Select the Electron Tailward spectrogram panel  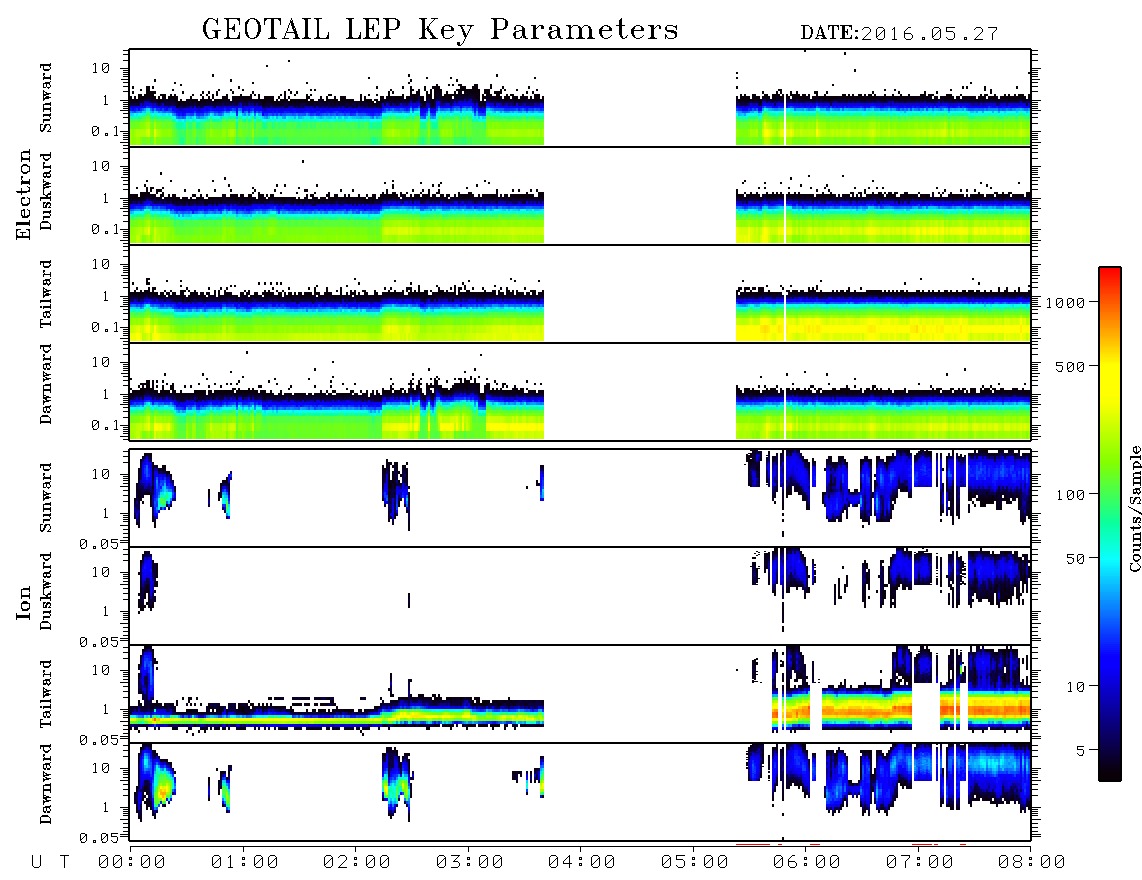point(580,294)
